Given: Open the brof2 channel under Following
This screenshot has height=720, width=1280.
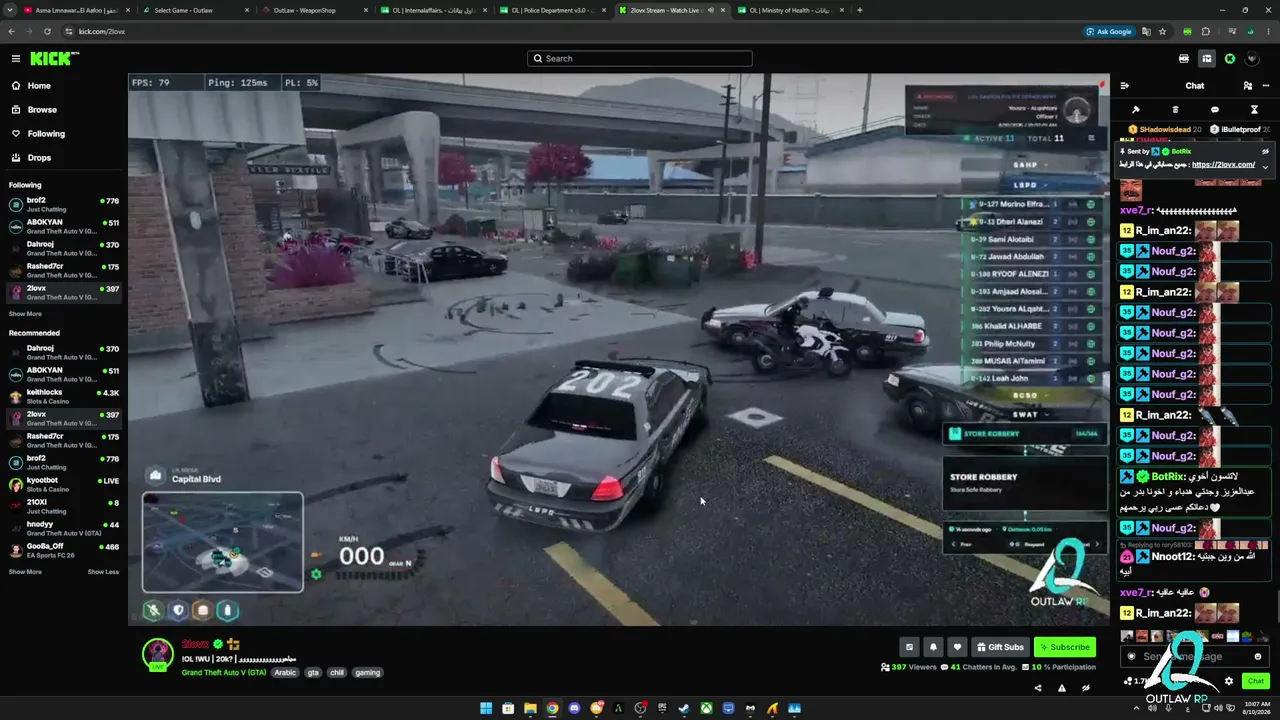Looking at the screenshot, I should 64,204.
